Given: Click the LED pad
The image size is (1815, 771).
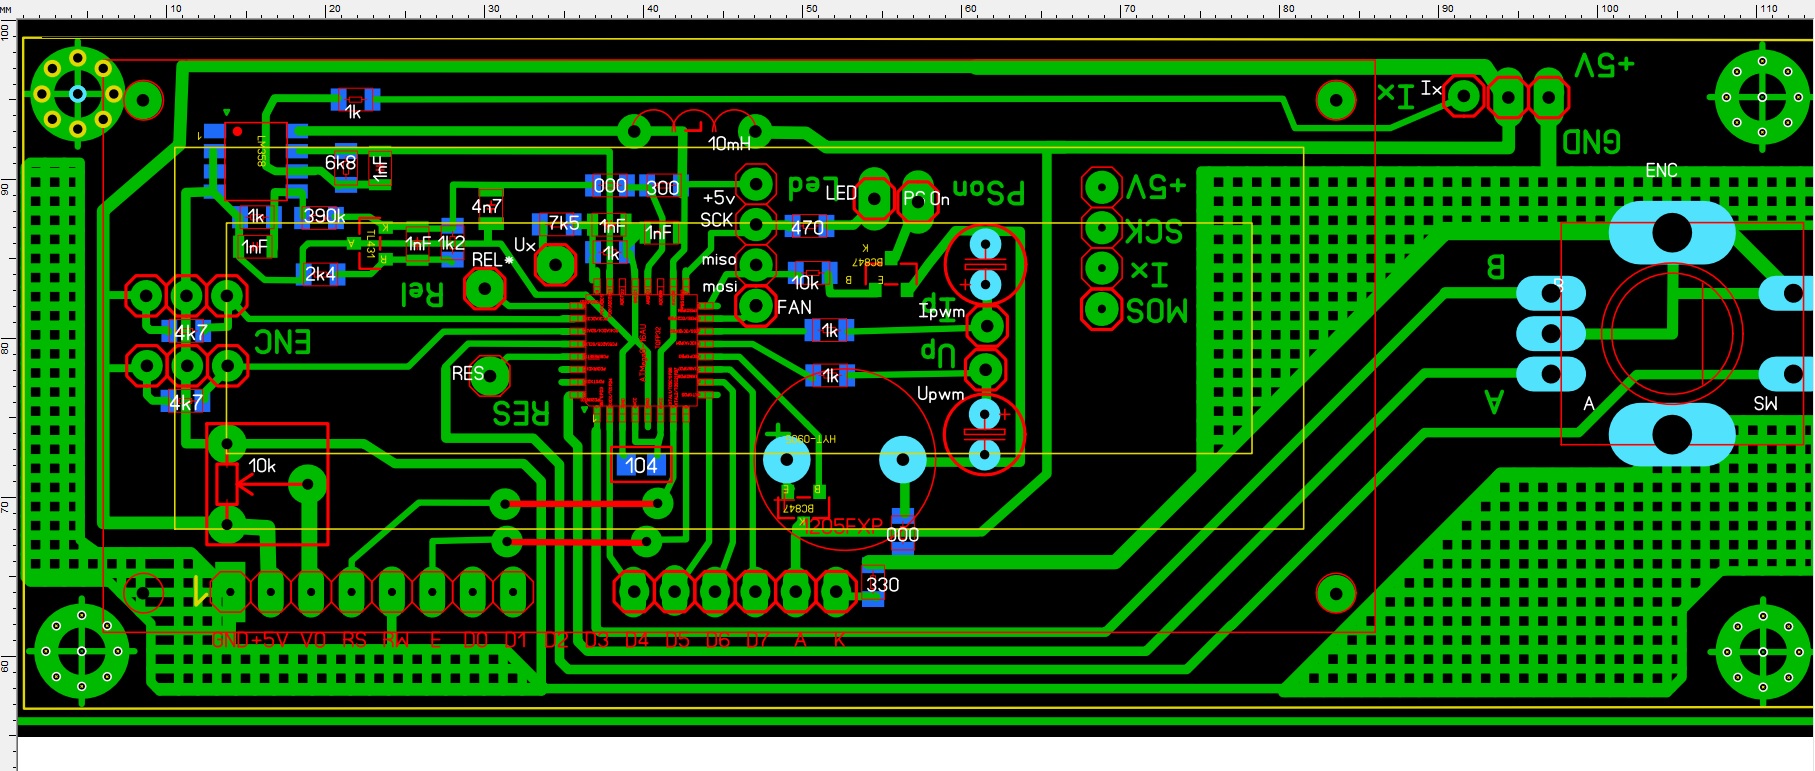Looking at the screenshot, I should coord(874,199).
